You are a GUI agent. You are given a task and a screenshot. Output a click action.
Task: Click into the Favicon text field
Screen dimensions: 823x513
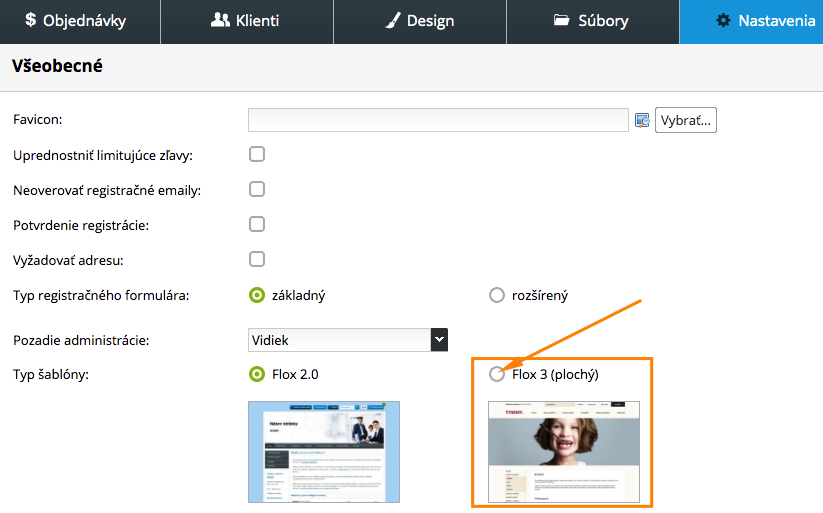pos(438,120)
